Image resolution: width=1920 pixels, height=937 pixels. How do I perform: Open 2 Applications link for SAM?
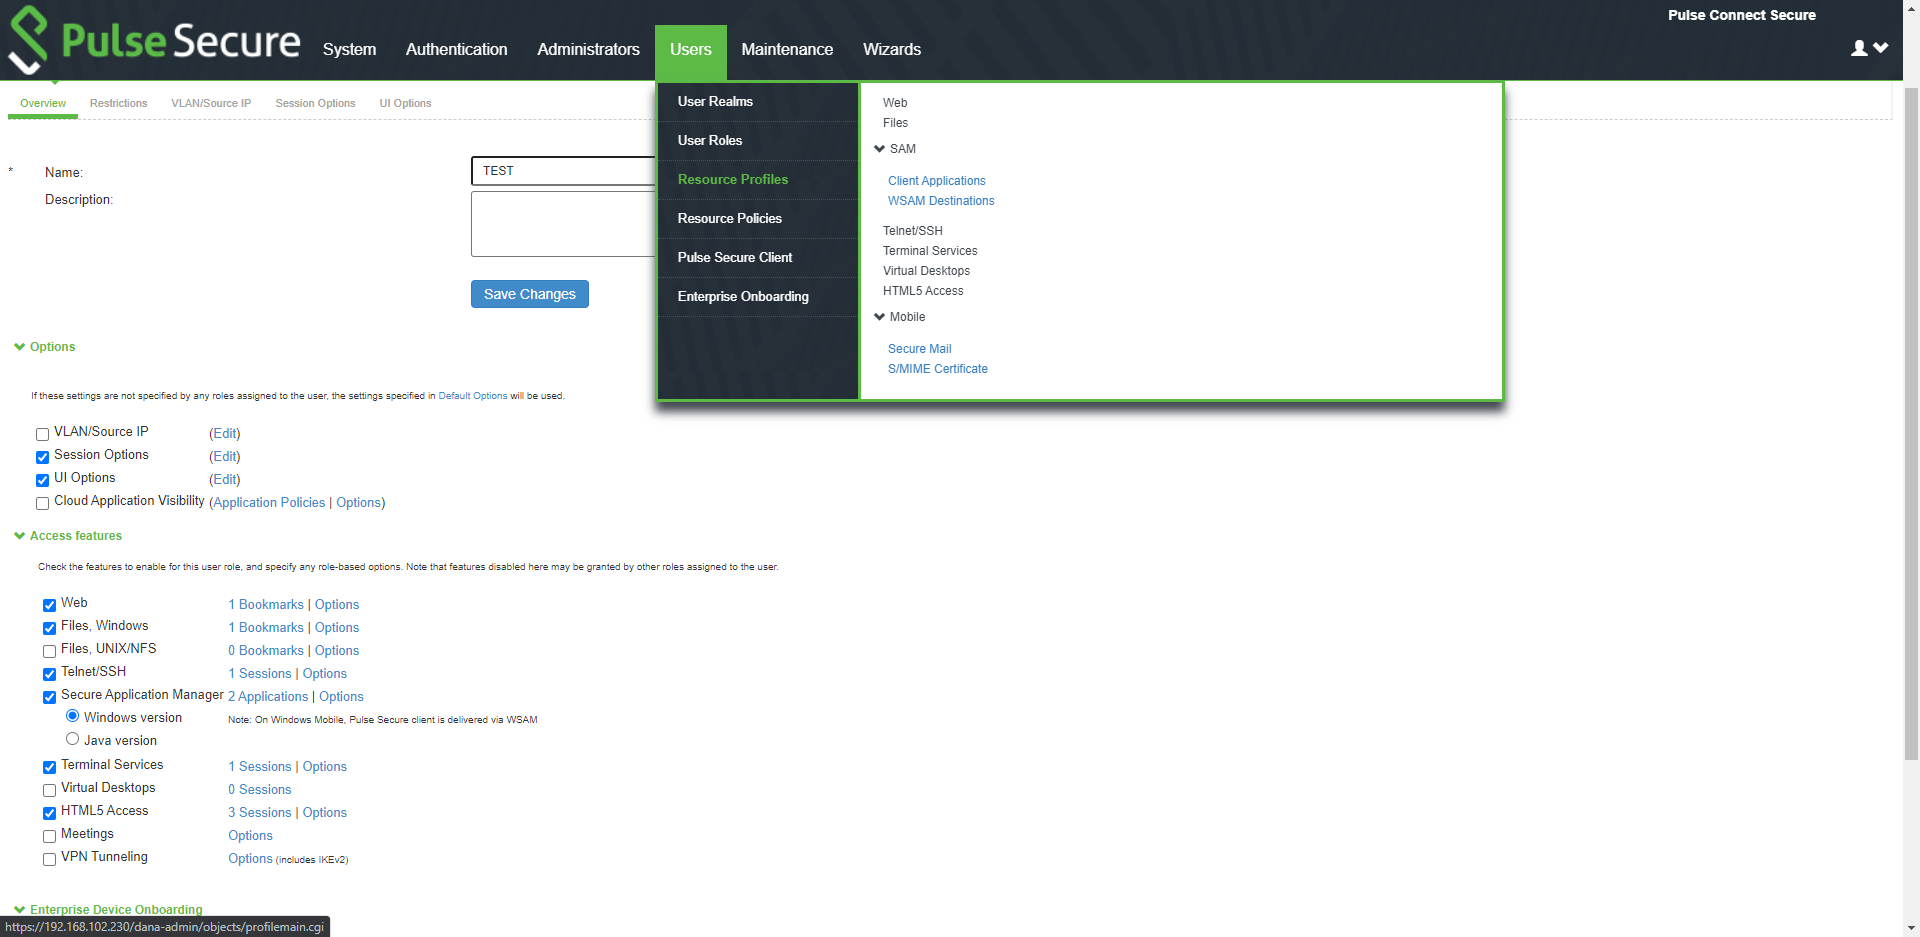(268, 697)
